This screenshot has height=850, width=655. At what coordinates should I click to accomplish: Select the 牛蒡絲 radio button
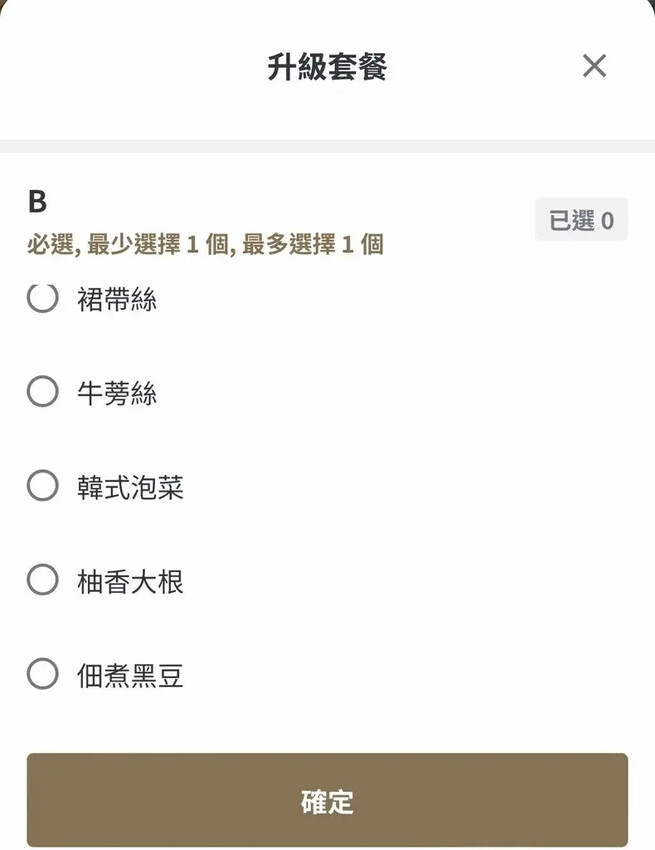[42, 392]
